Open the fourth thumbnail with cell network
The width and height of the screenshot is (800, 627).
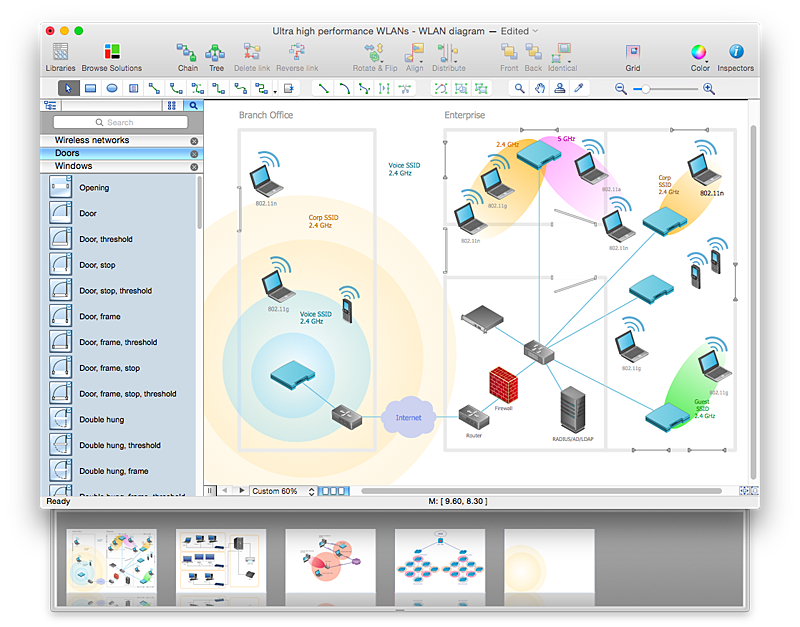click(x=440, y=560)
